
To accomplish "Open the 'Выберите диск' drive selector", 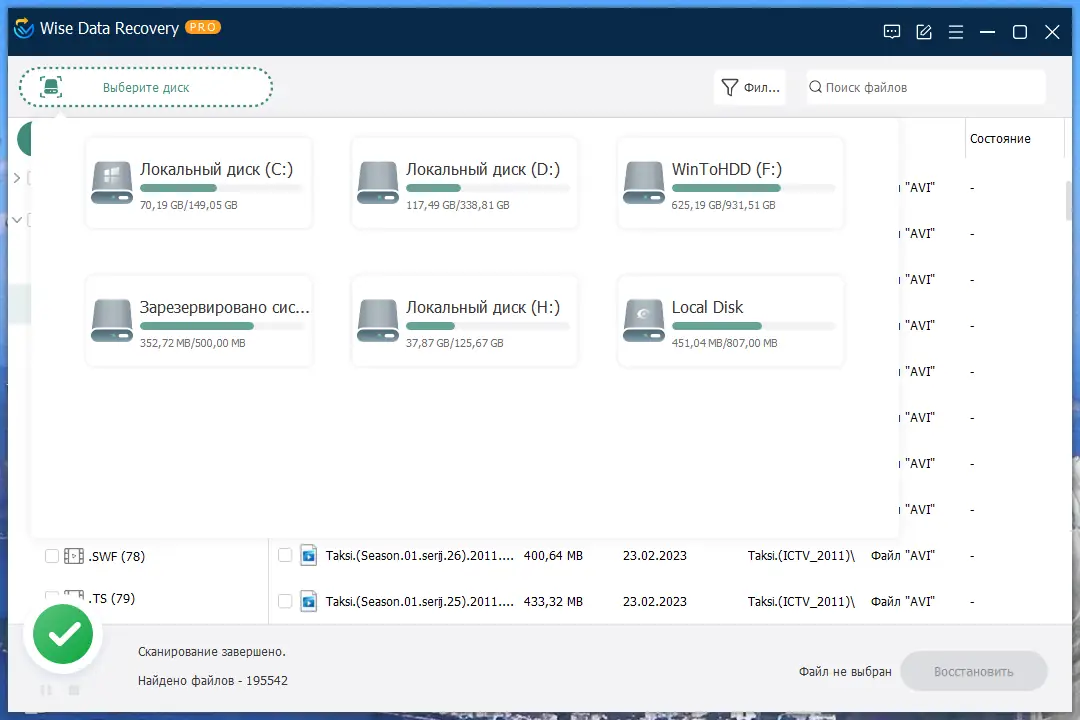I will [x=146, y=88].
